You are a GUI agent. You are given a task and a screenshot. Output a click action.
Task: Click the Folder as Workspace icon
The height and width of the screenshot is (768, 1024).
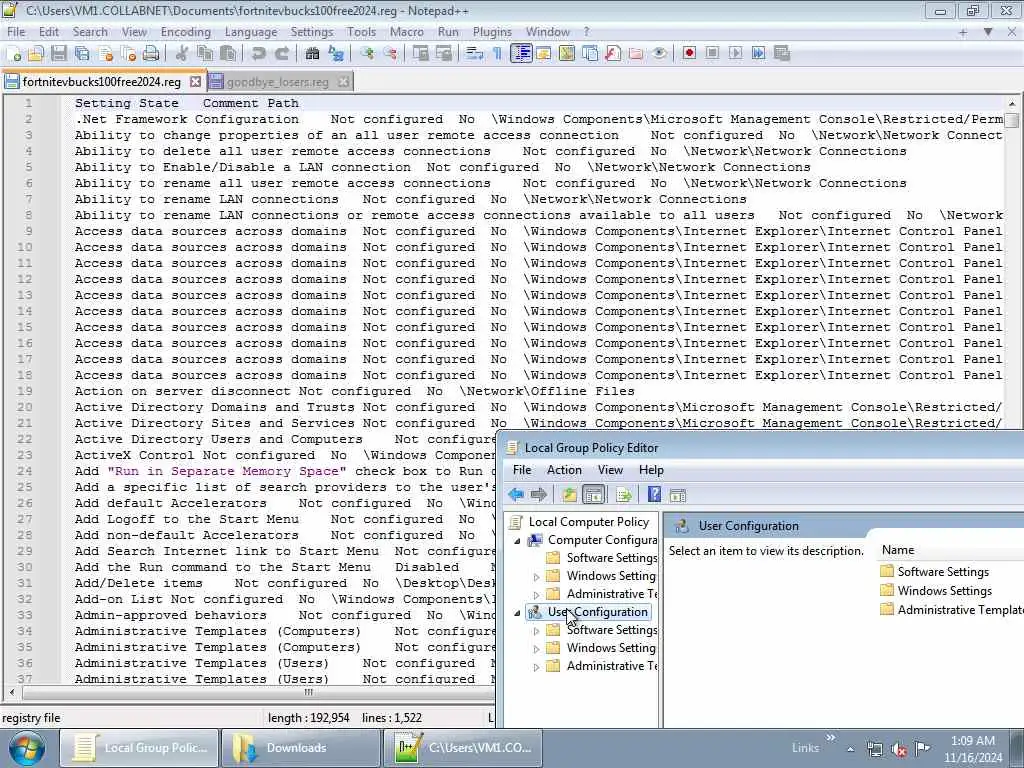pyautogui.click(x=636, y=54)
